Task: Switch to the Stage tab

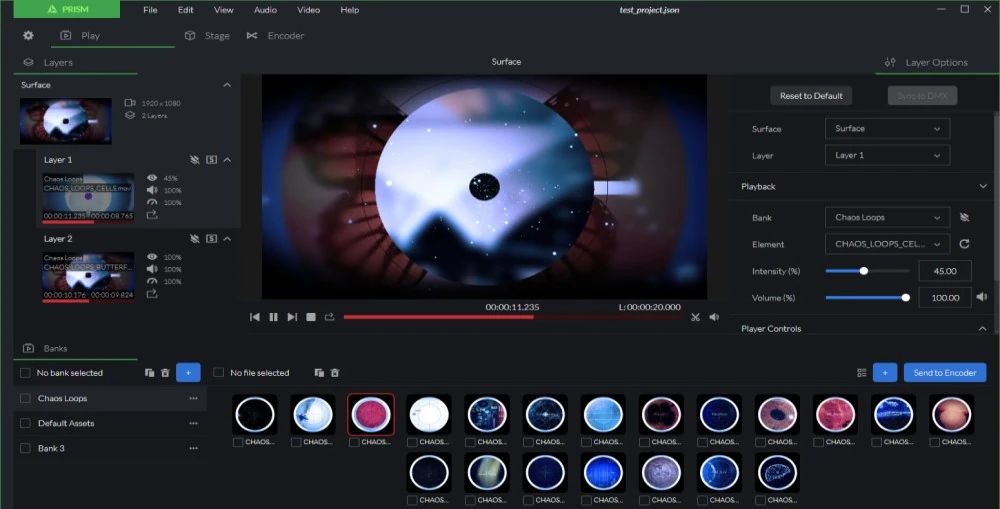Action: pos(207,36)
